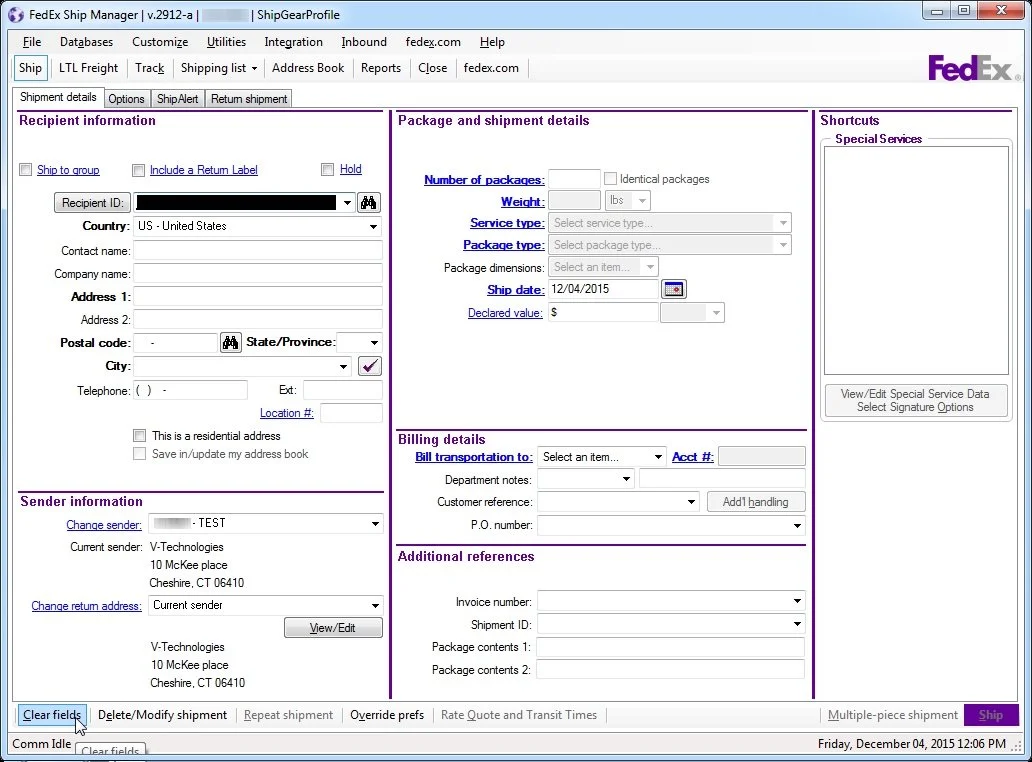Select LTL Freight in toolbar

(88, 68)
